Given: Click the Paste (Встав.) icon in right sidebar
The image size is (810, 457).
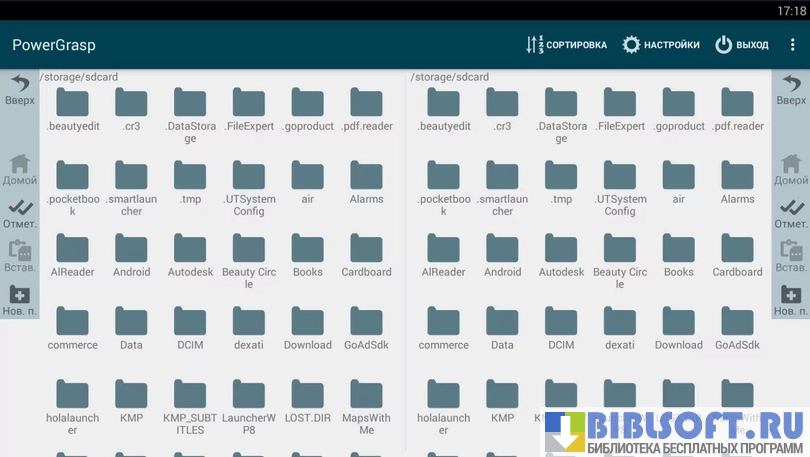Looking at the screenshot, I should pos(790,257).
